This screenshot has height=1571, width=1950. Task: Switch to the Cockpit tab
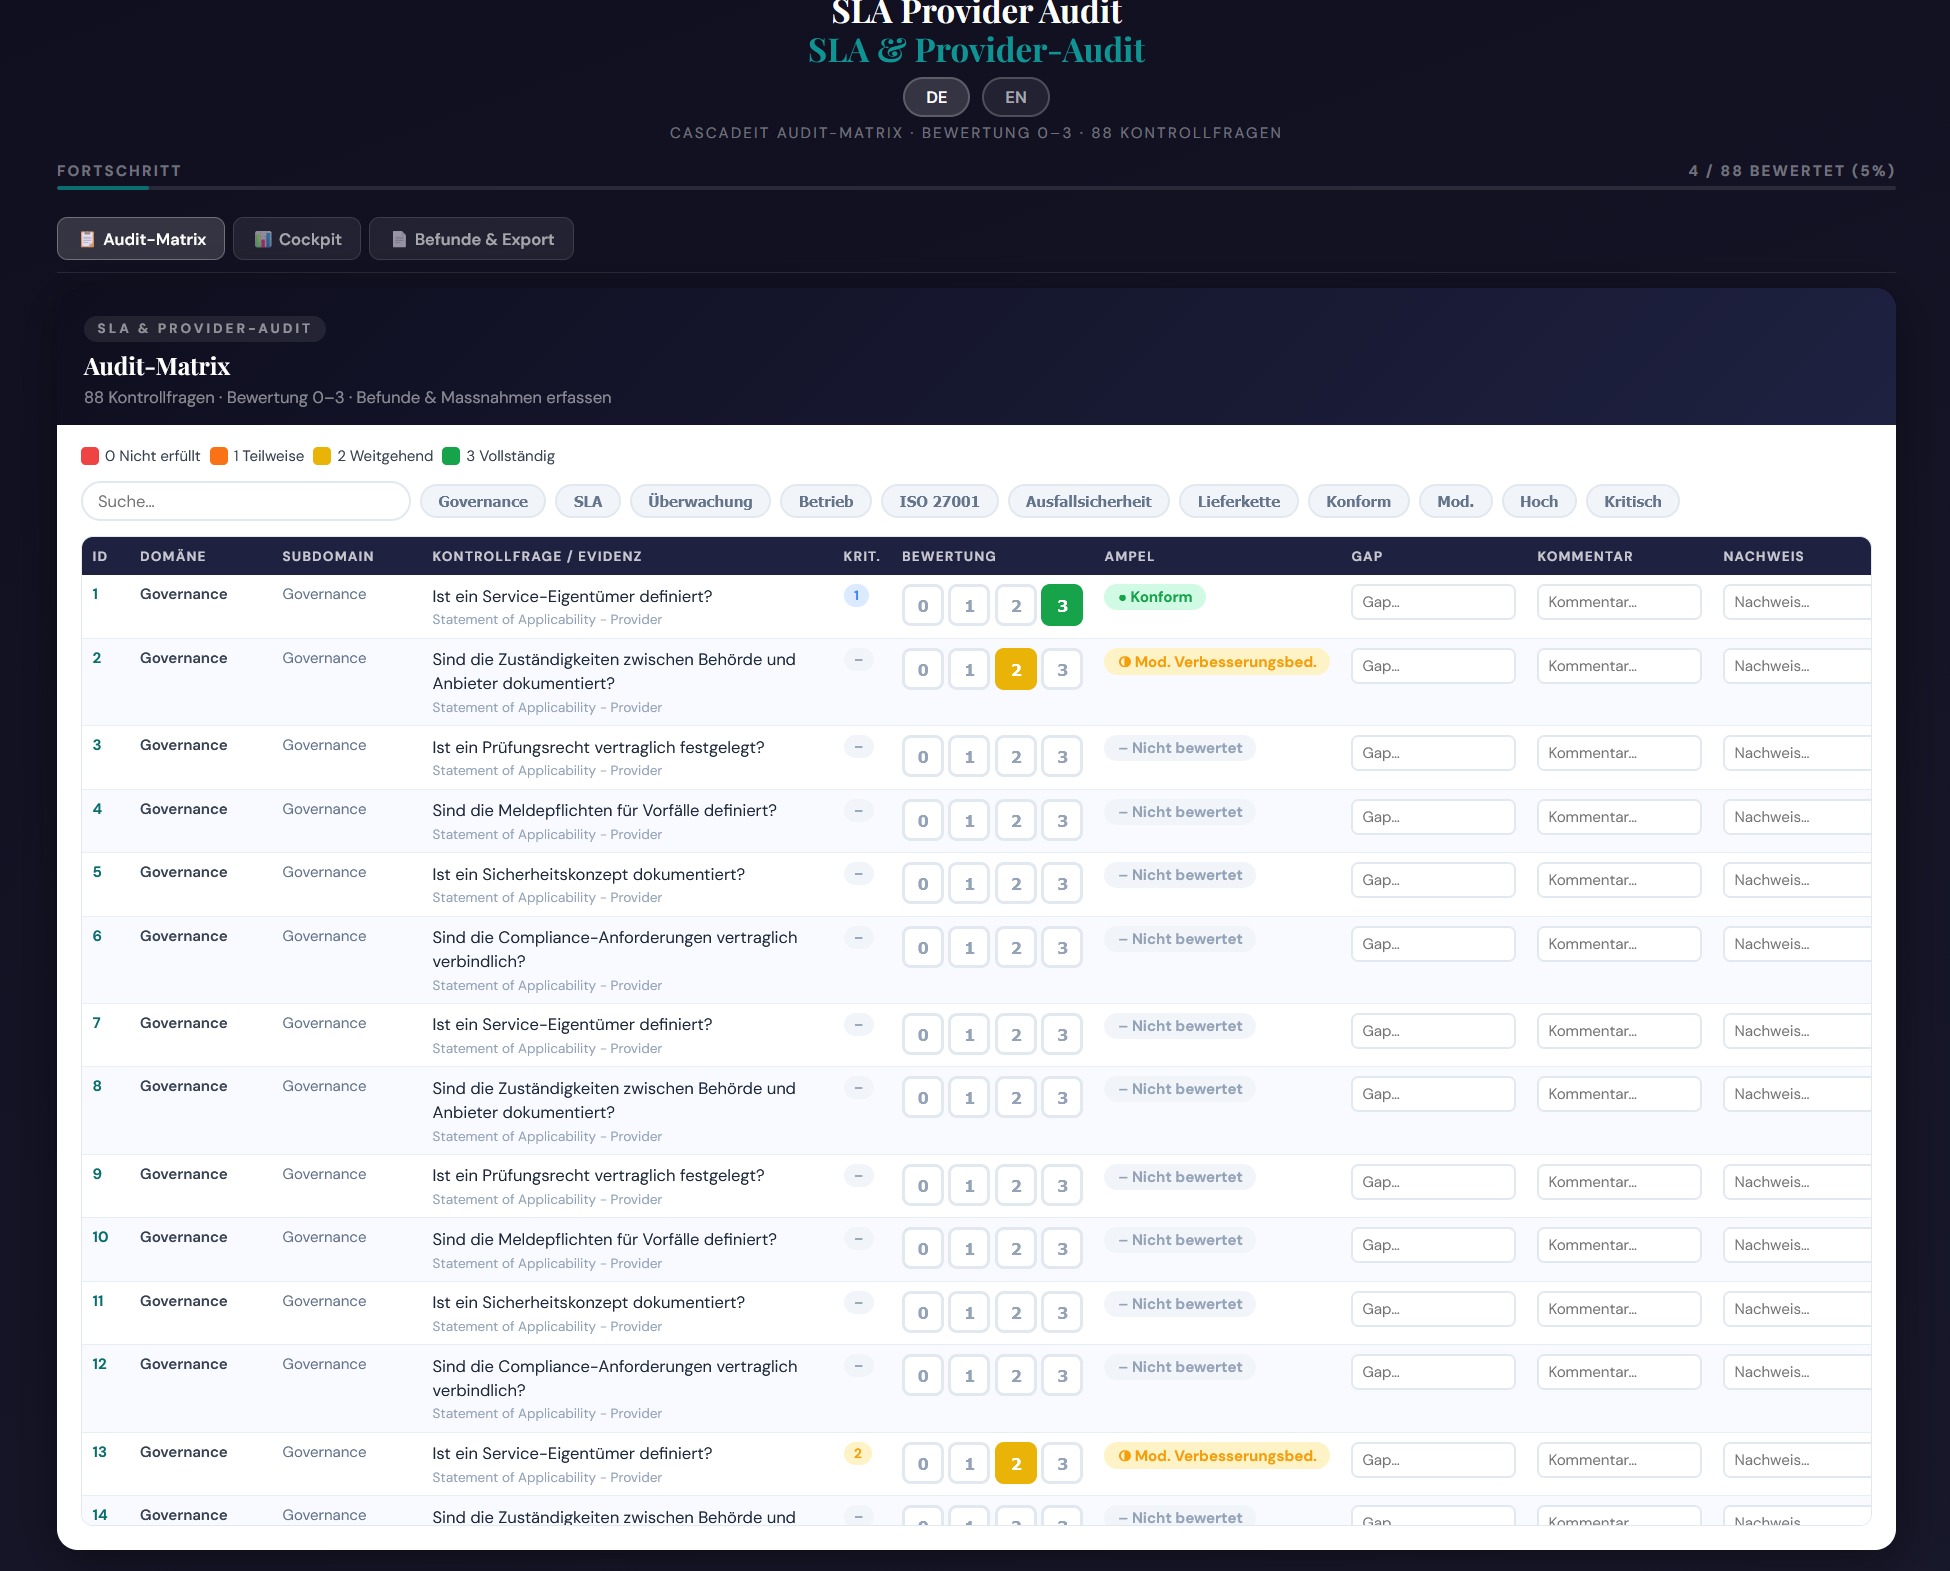point(297,239)
